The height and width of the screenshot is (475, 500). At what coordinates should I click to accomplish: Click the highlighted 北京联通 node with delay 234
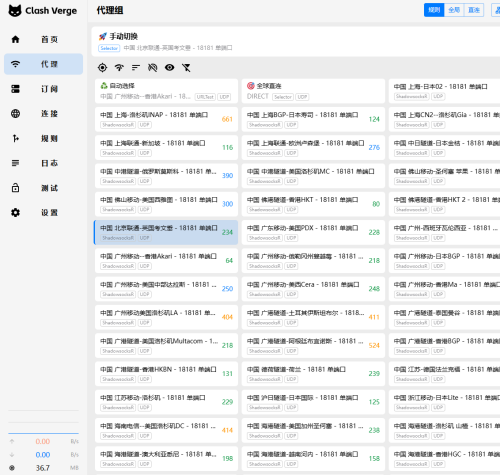tap(166, 233)
